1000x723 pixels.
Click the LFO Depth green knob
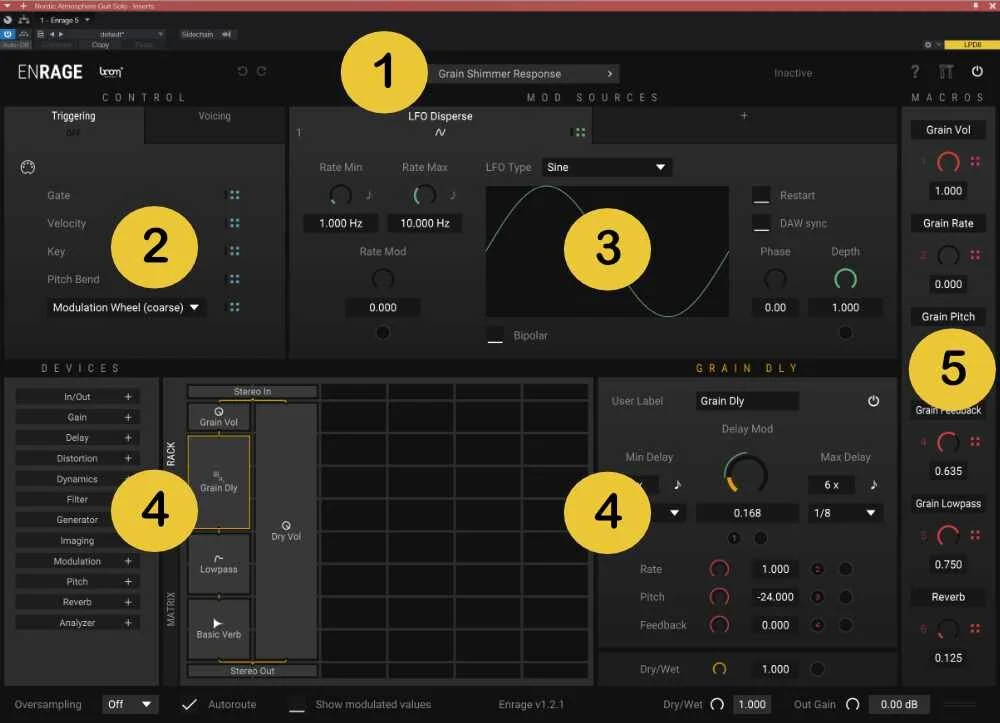[x=845, y=279]
